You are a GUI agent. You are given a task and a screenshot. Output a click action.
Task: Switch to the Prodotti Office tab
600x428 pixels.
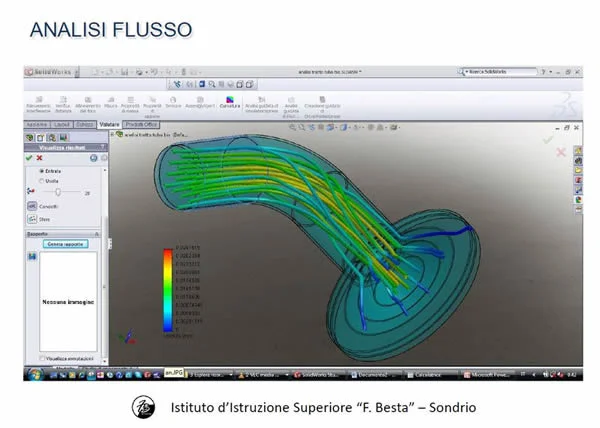click(x=137, y=123)
